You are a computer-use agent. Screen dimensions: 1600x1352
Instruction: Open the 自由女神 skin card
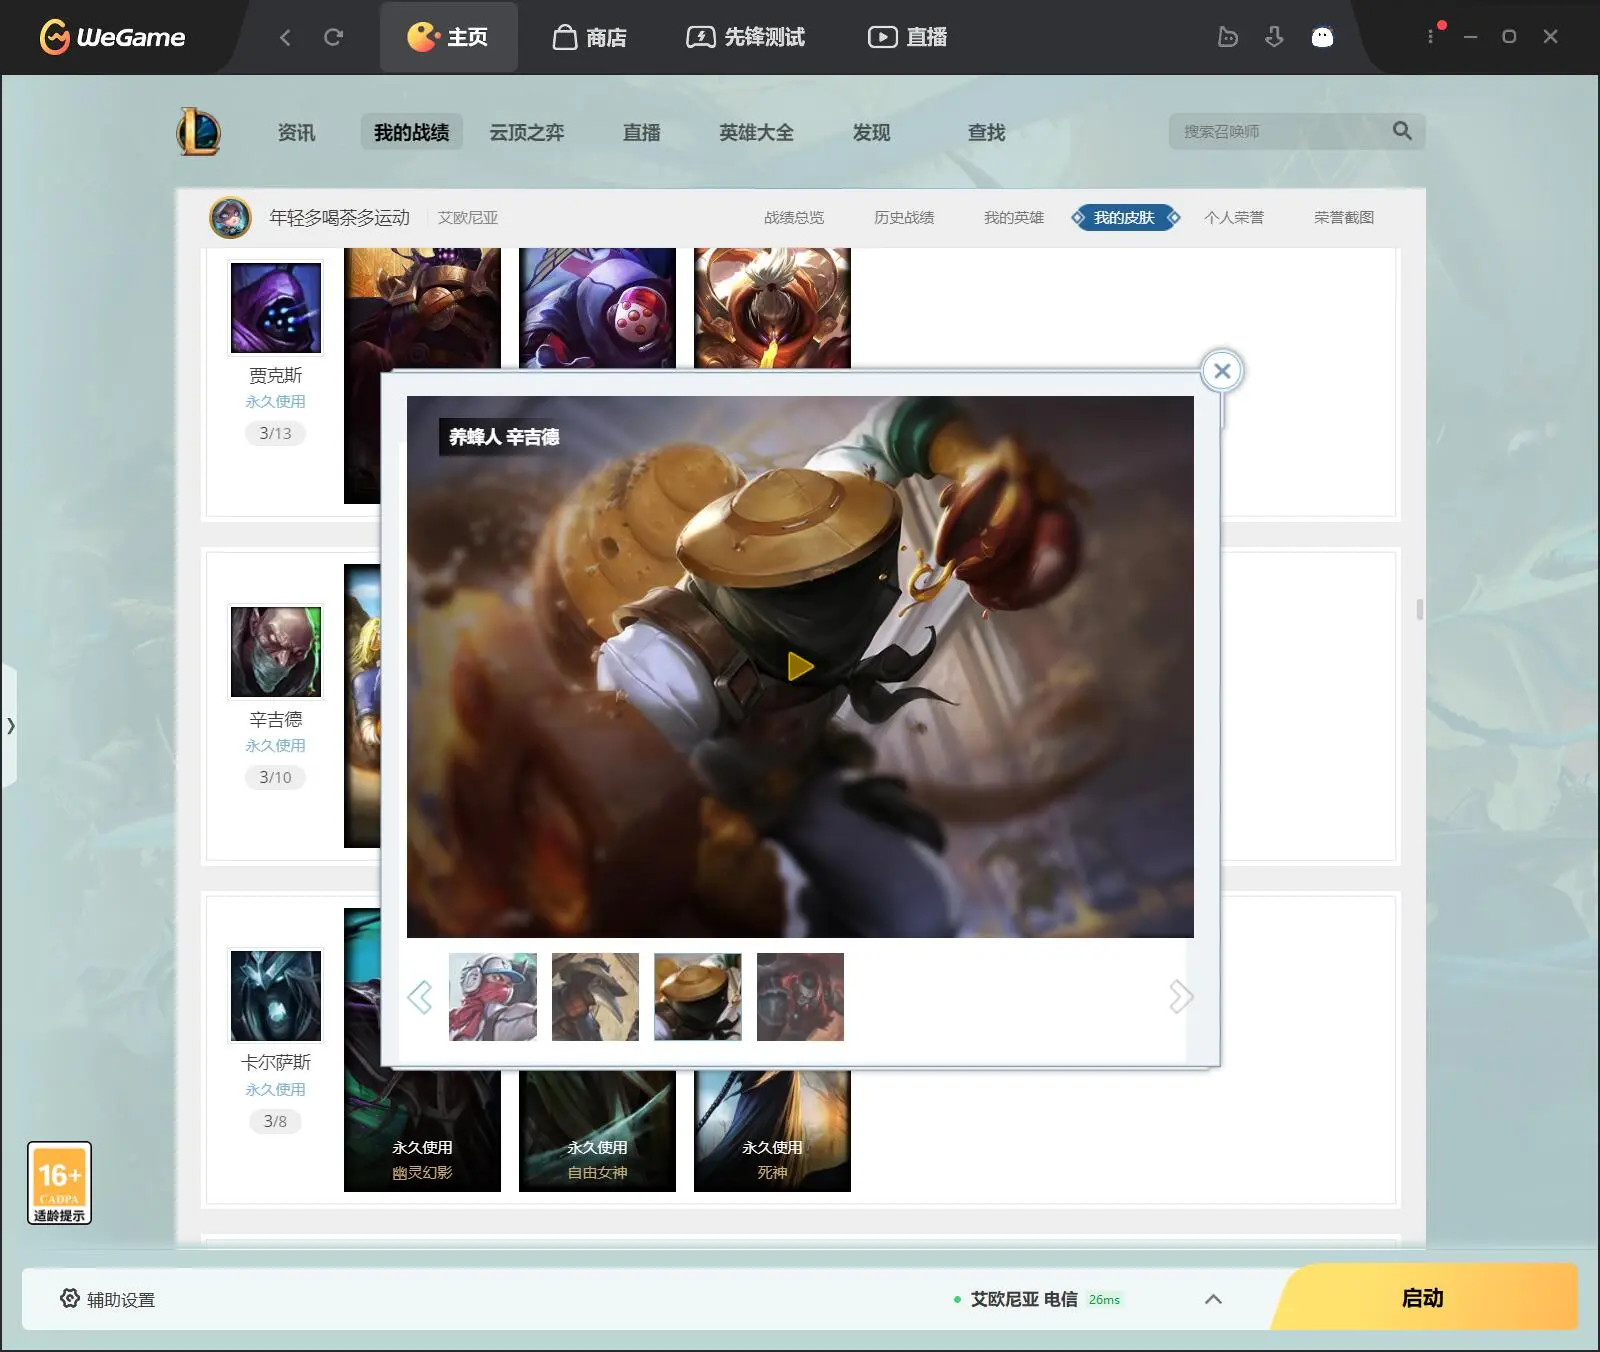[597, 1130]
